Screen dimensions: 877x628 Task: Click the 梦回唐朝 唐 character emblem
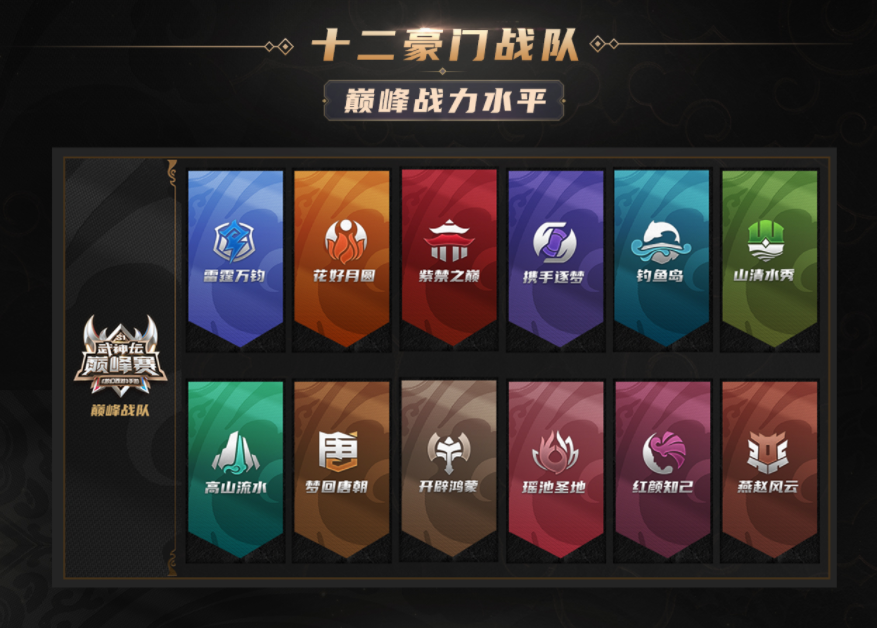pos(338,451)
